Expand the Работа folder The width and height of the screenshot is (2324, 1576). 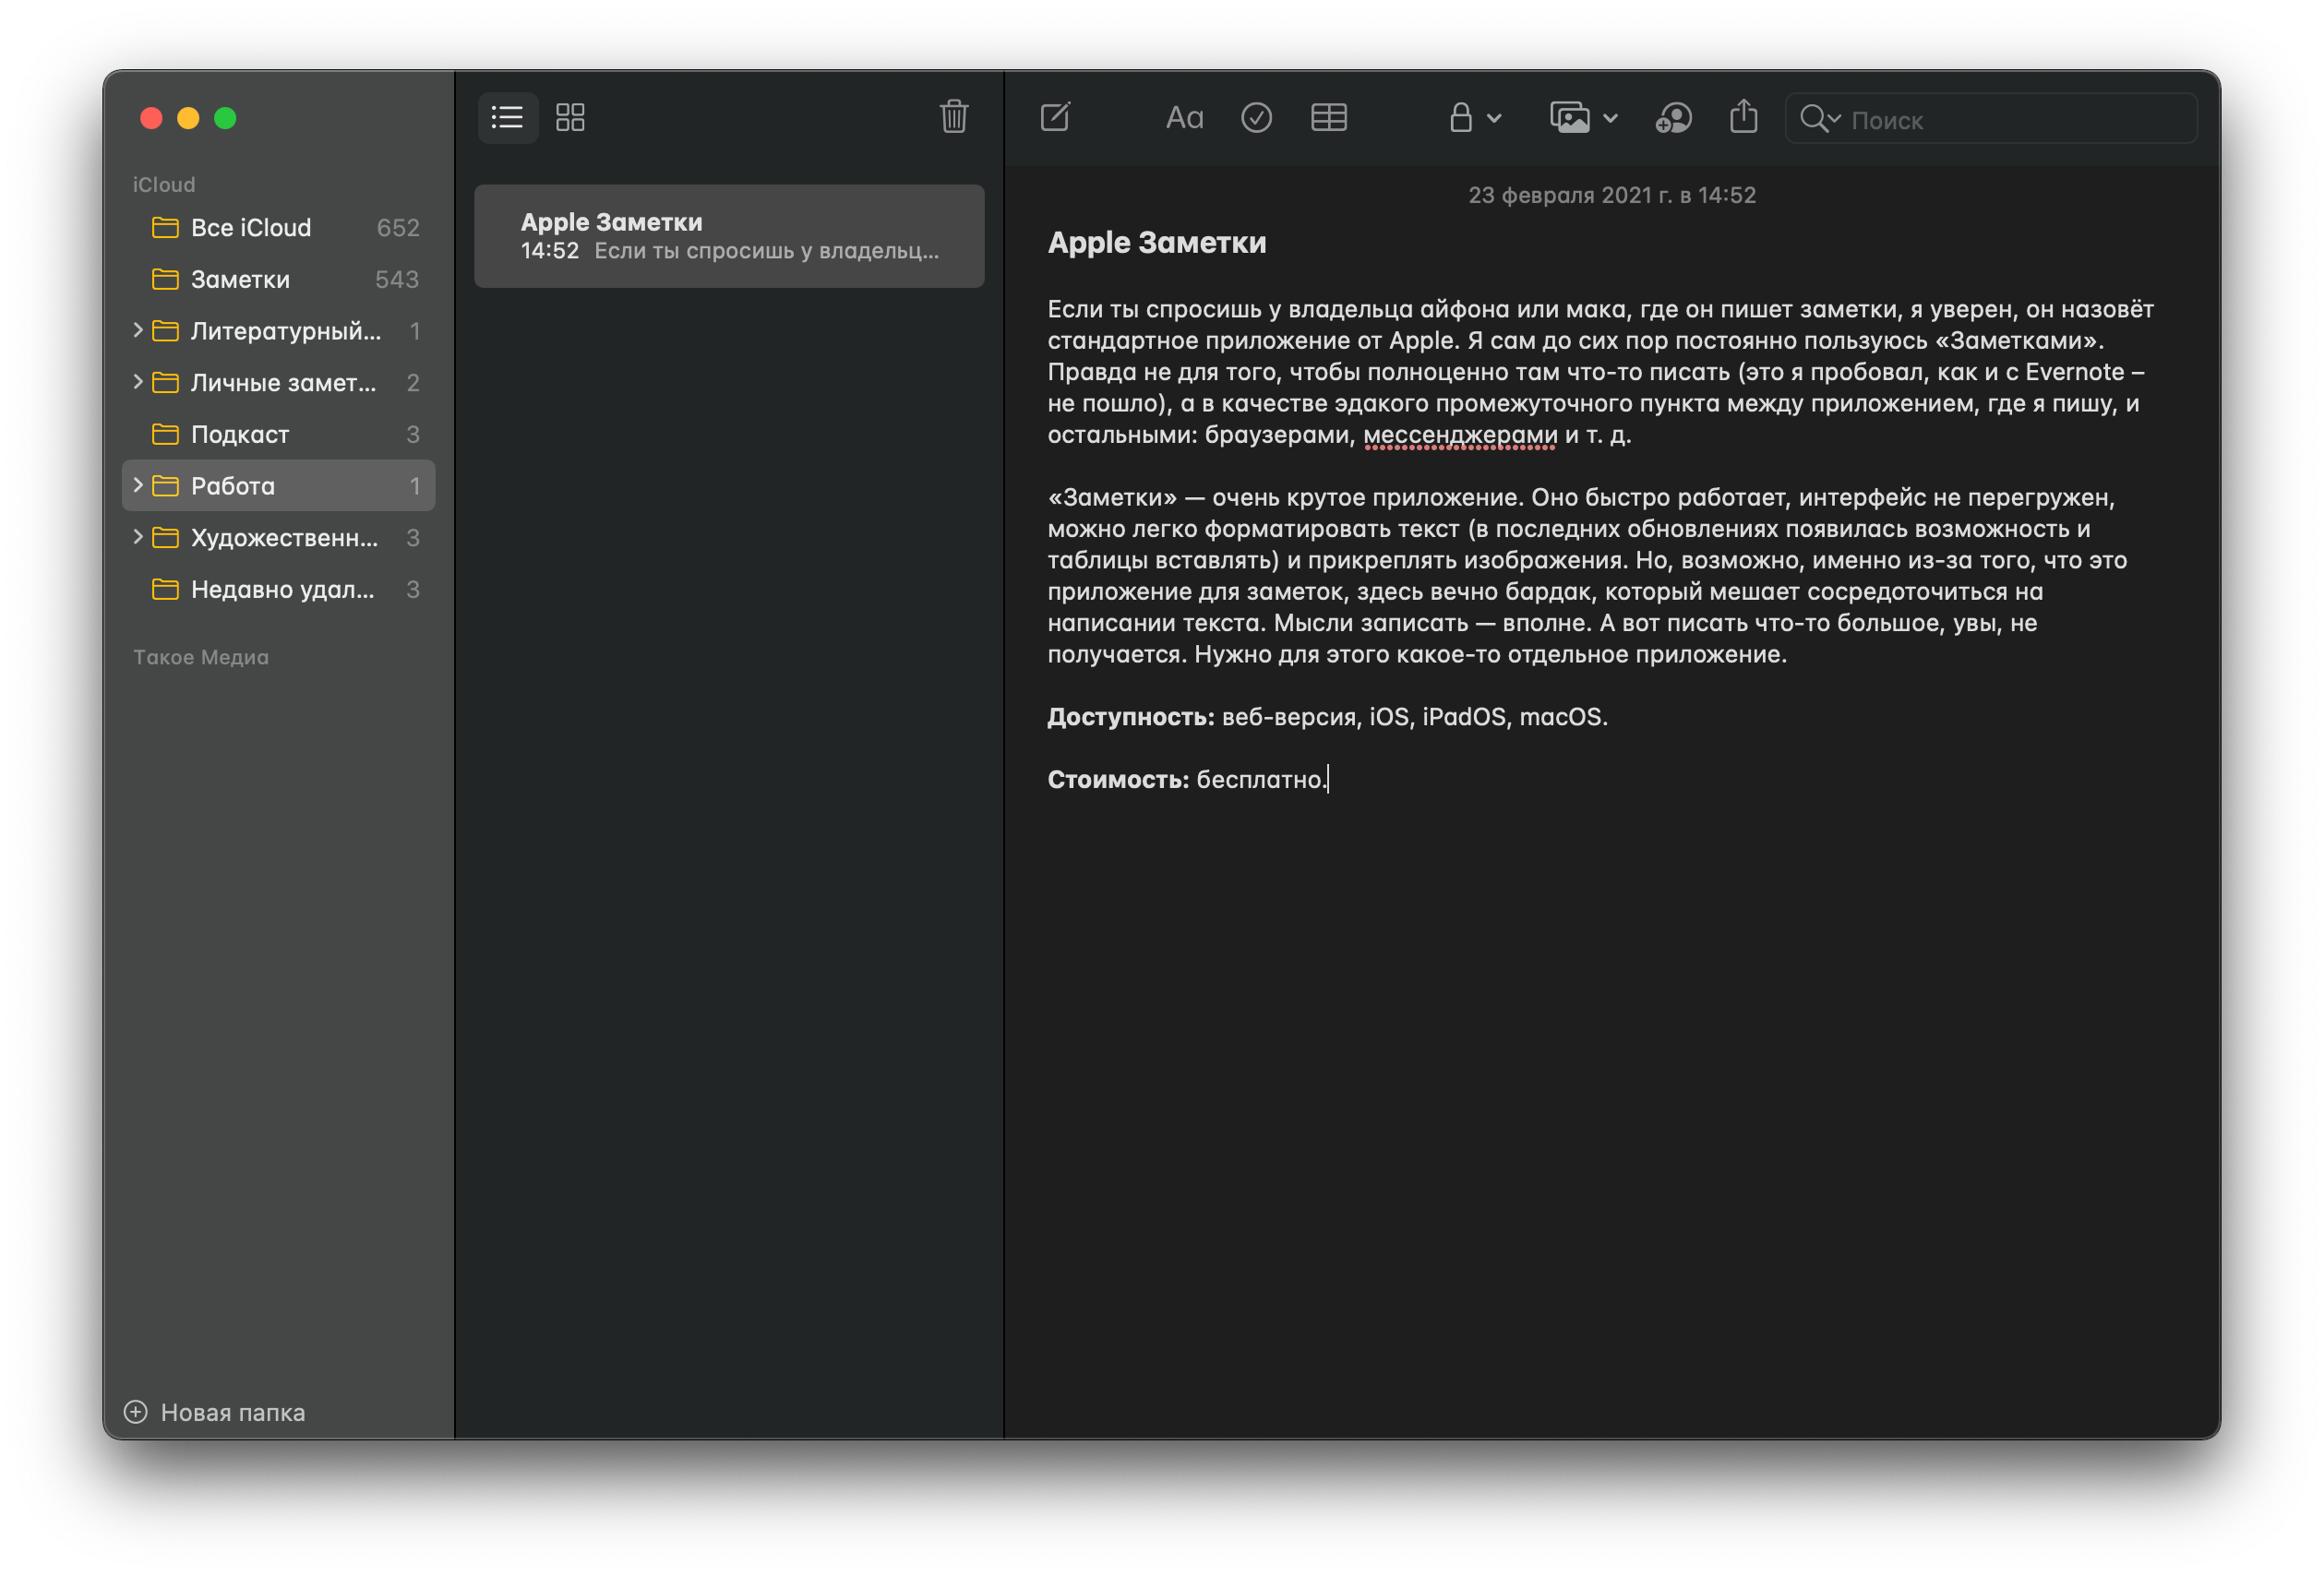[x=139, y=484]
